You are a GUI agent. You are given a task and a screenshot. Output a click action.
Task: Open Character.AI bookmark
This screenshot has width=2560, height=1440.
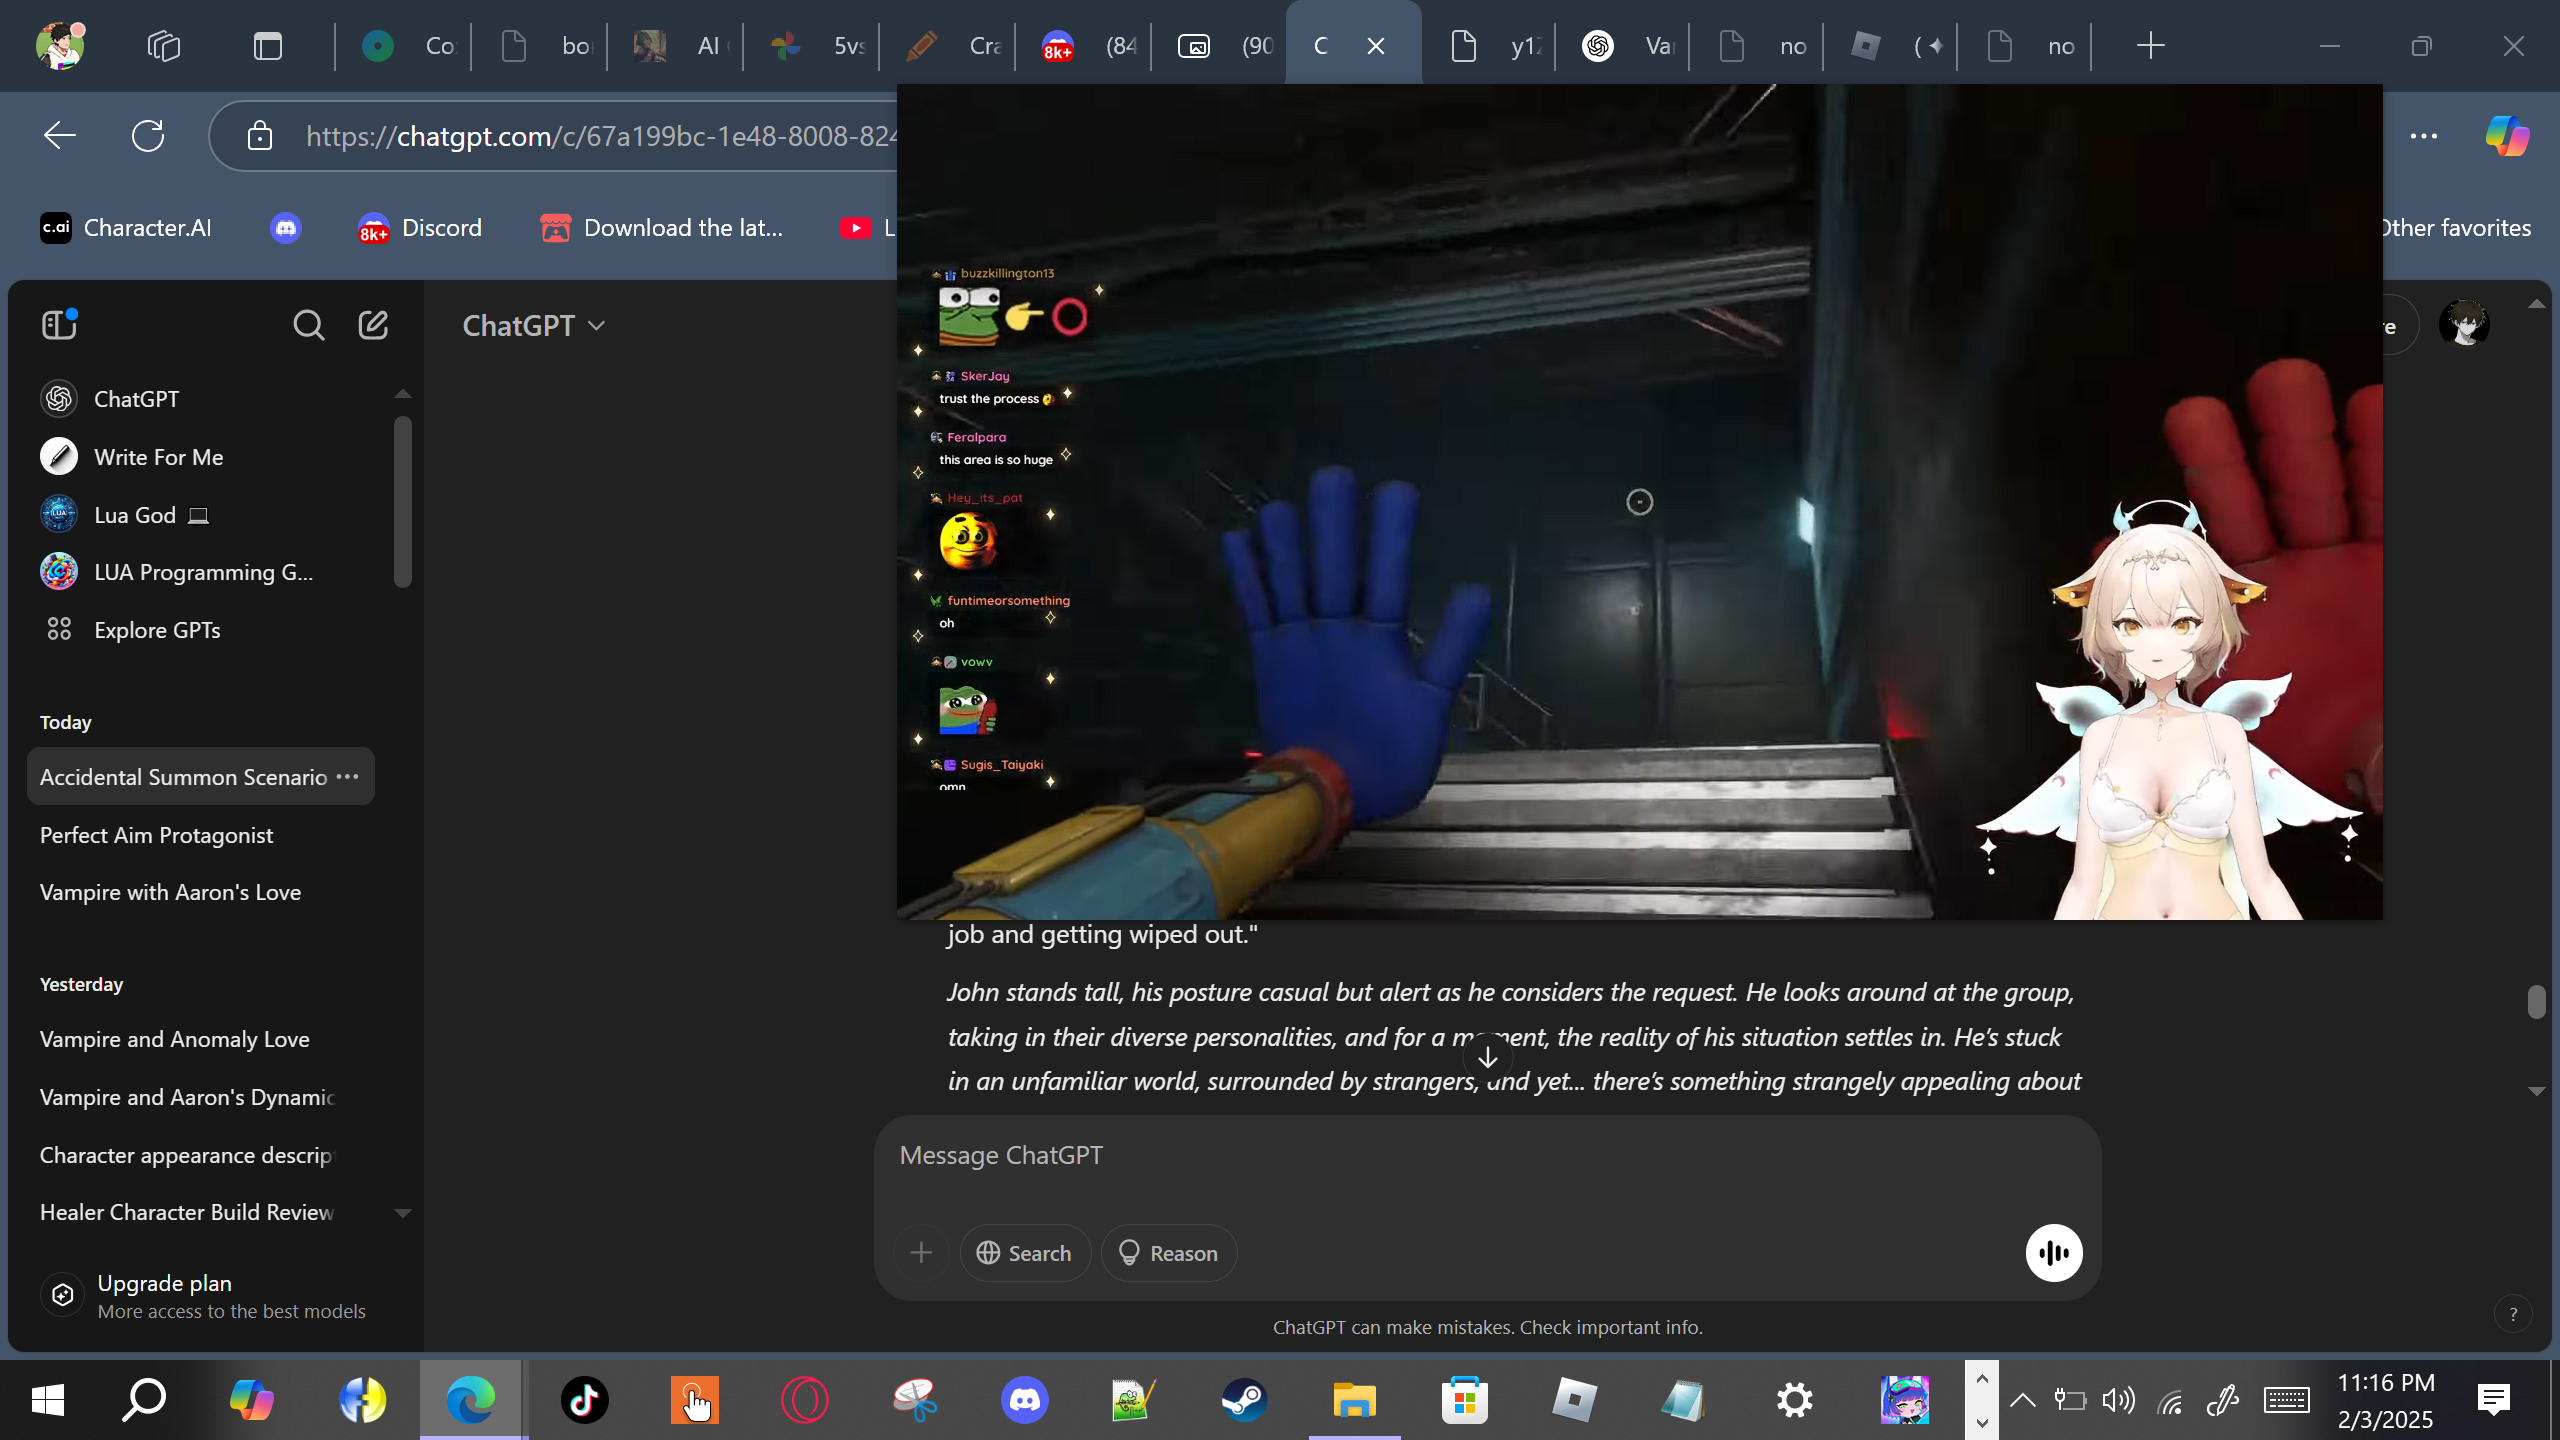click(x=126, y=228)
